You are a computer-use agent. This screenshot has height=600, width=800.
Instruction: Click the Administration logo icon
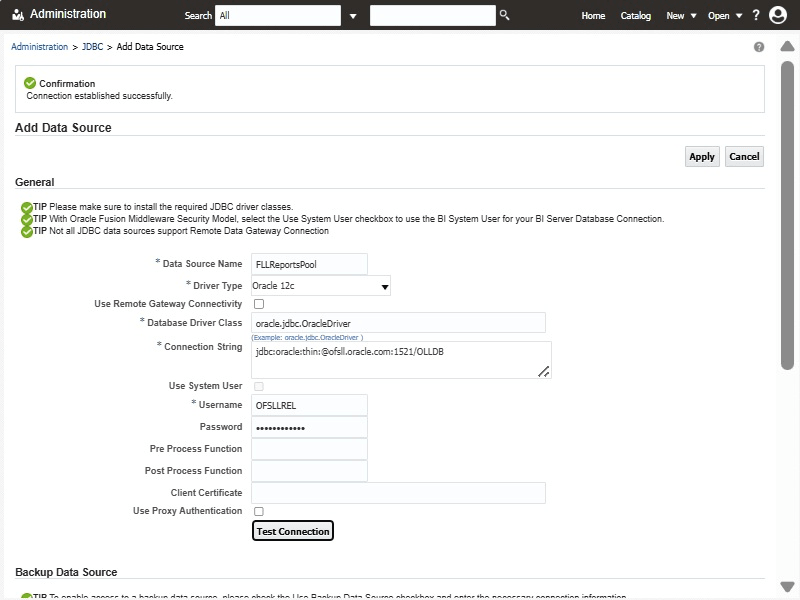click(x=18, y=15)
